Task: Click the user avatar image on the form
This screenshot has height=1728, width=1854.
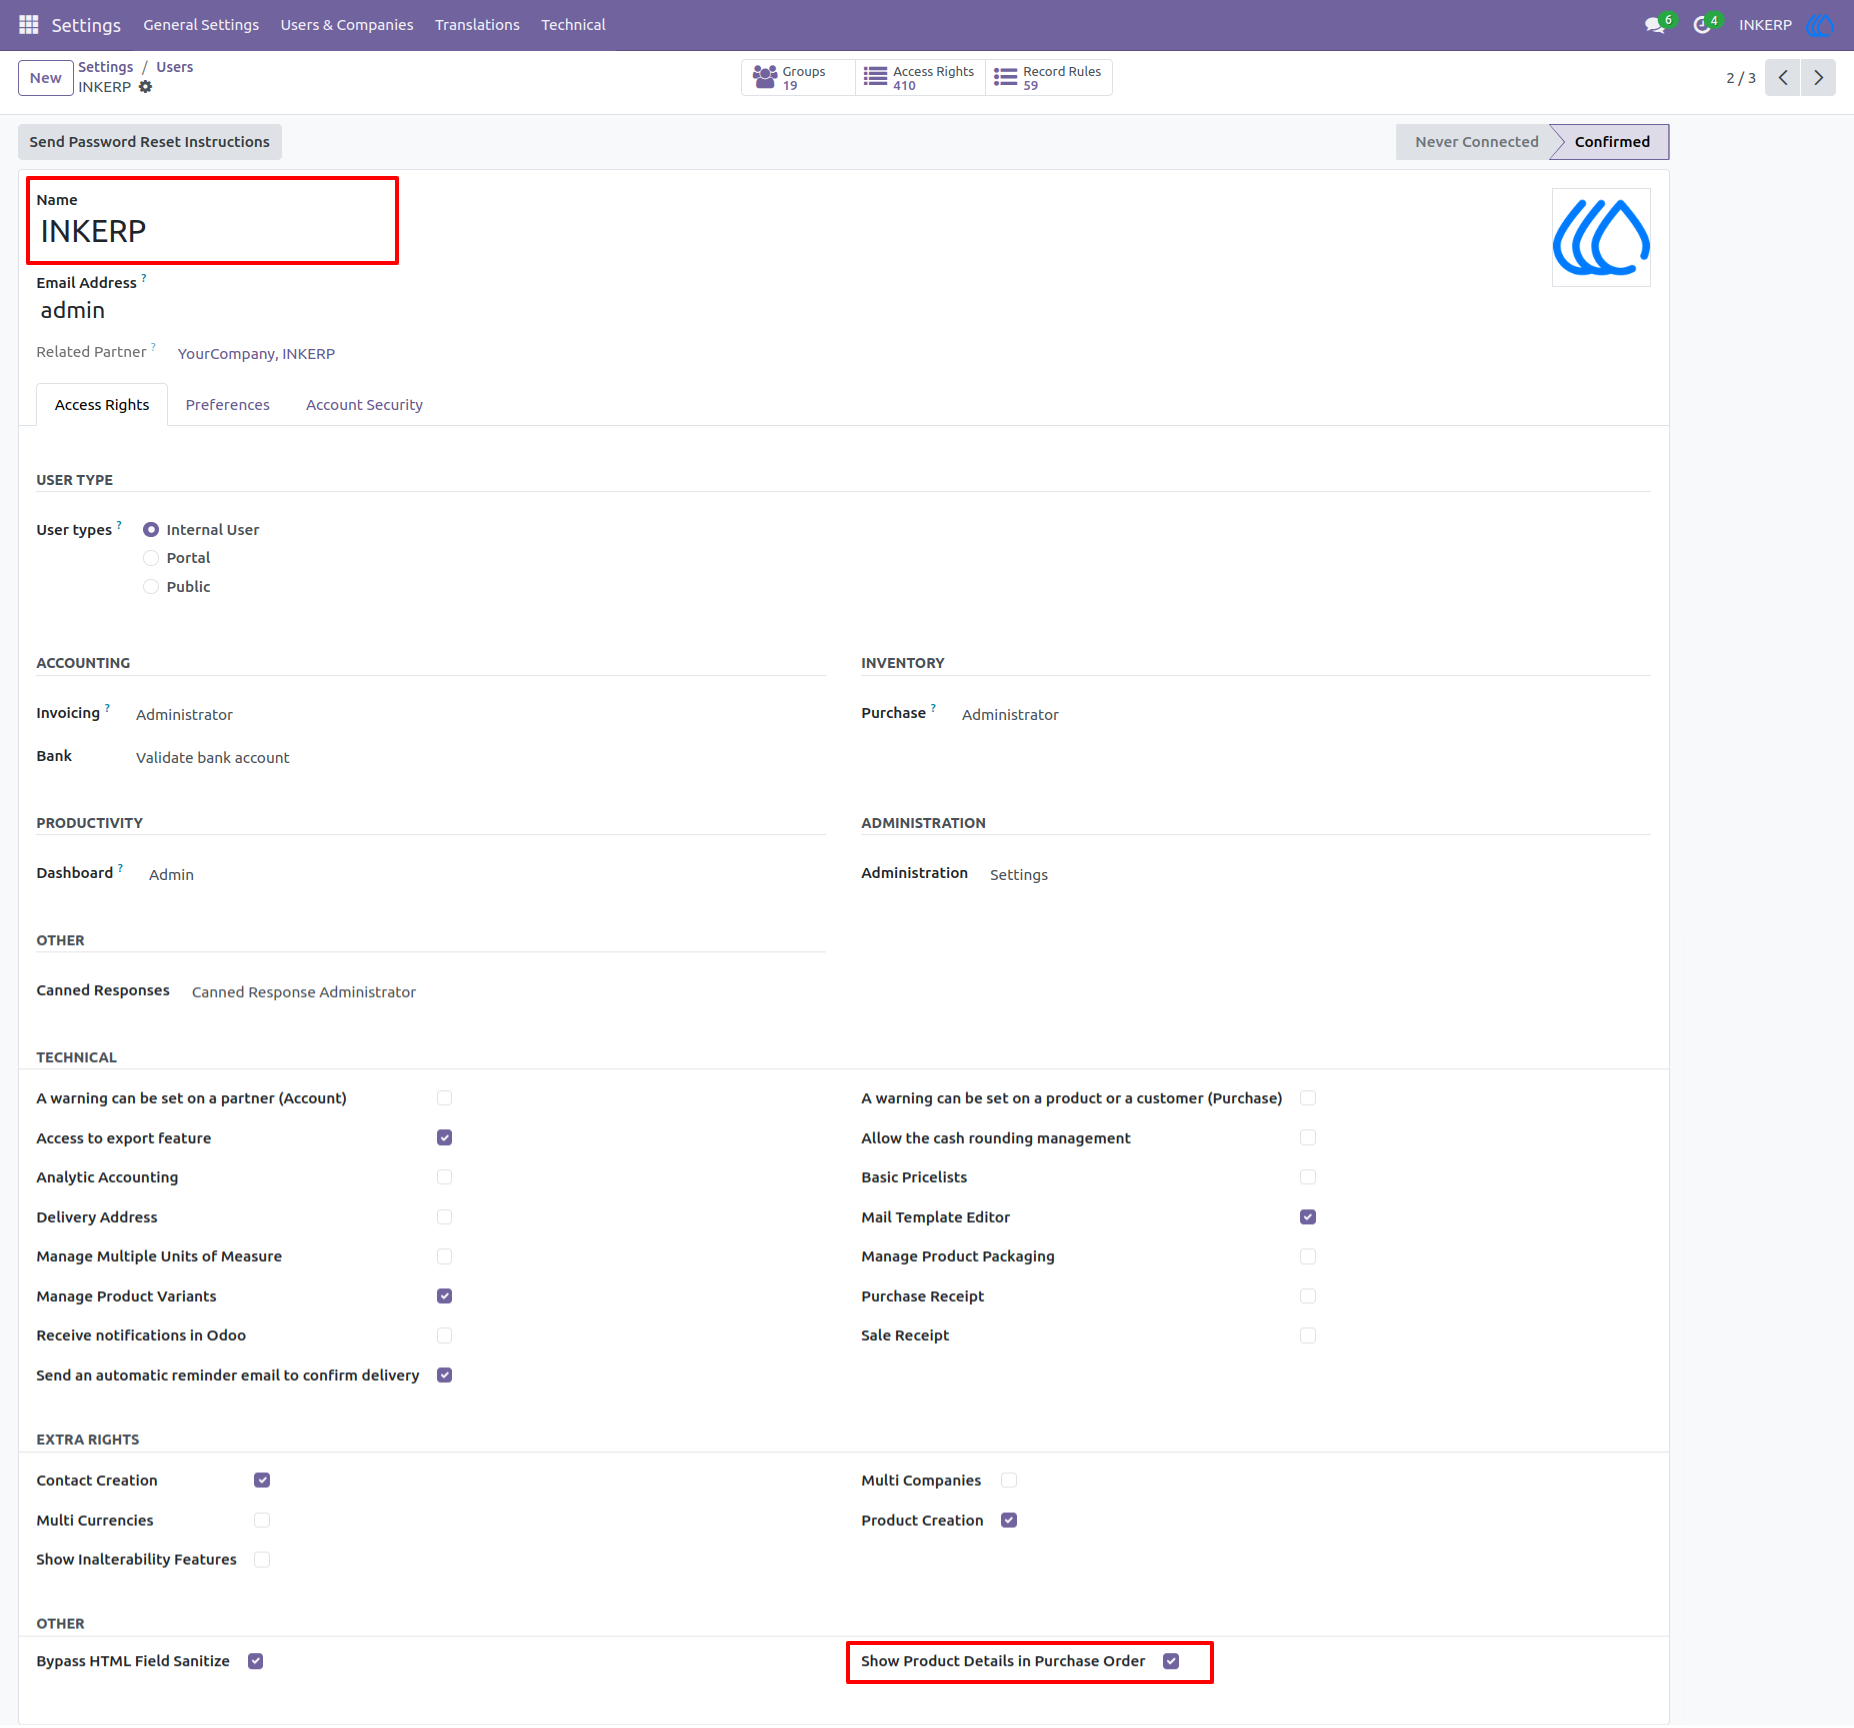Action: point(1601,238)
